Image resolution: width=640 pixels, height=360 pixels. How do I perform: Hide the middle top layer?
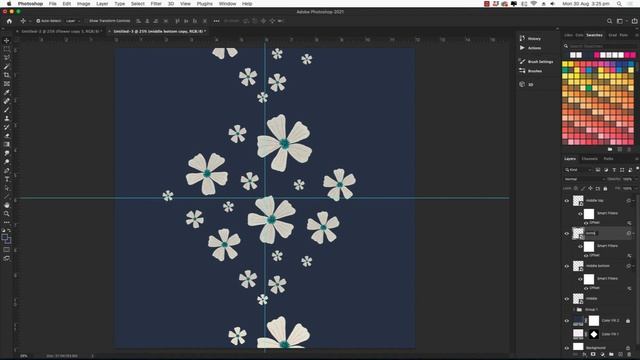pyautogui.click(x=567, y=200)
